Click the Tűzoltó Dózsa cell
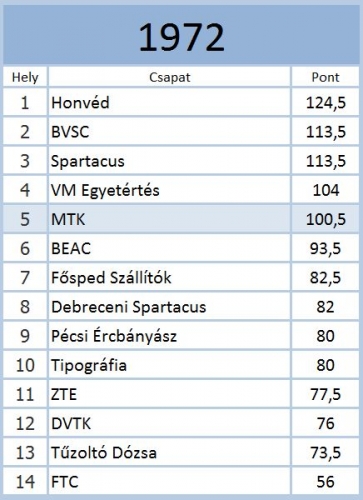Image resolution: width=363 pixels, height=500 pixels. 169,453
